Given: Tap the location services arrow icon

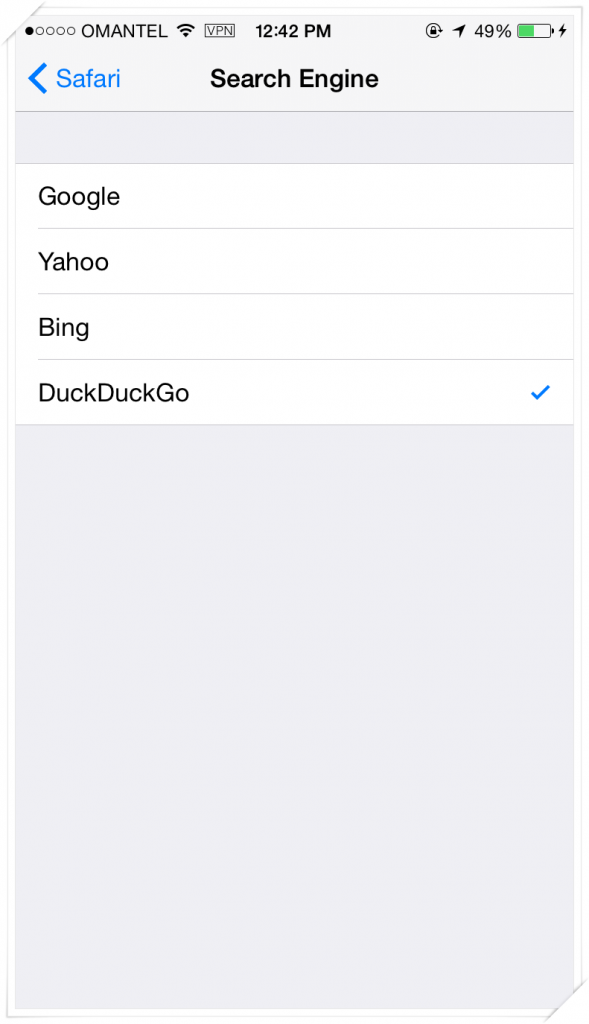Looking at the screenshot, I should point(460,30).
